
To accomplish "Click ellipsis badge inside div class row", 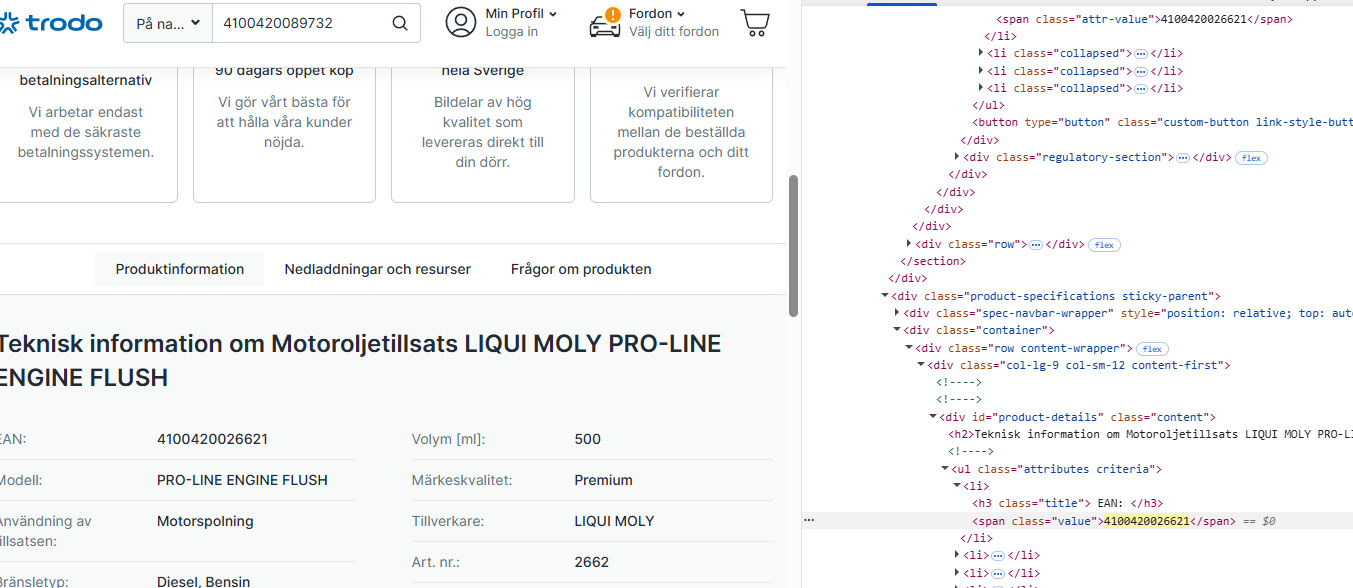I will point(1036,244).
